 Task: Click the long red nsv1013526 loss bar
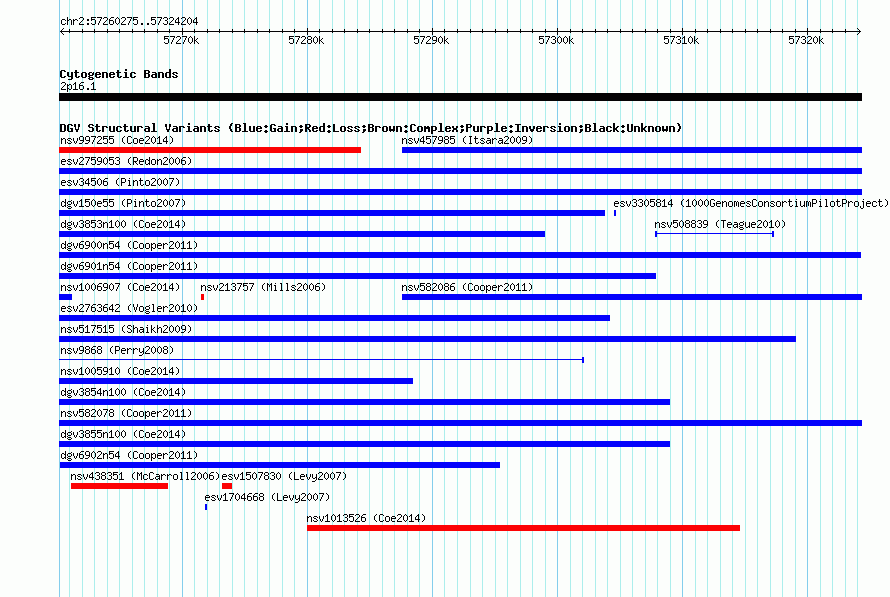click(523, 528)
